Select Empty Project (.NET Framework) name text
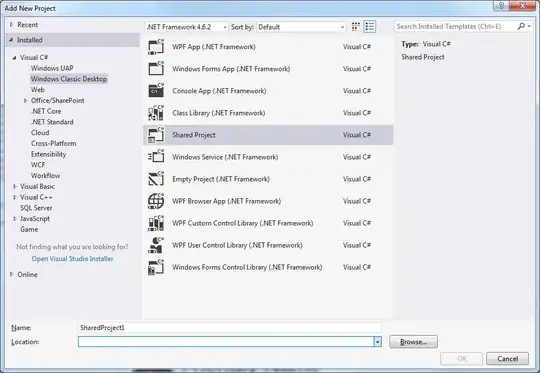The height and width of the screenshot is (373, 540). [x=221, y=179]
